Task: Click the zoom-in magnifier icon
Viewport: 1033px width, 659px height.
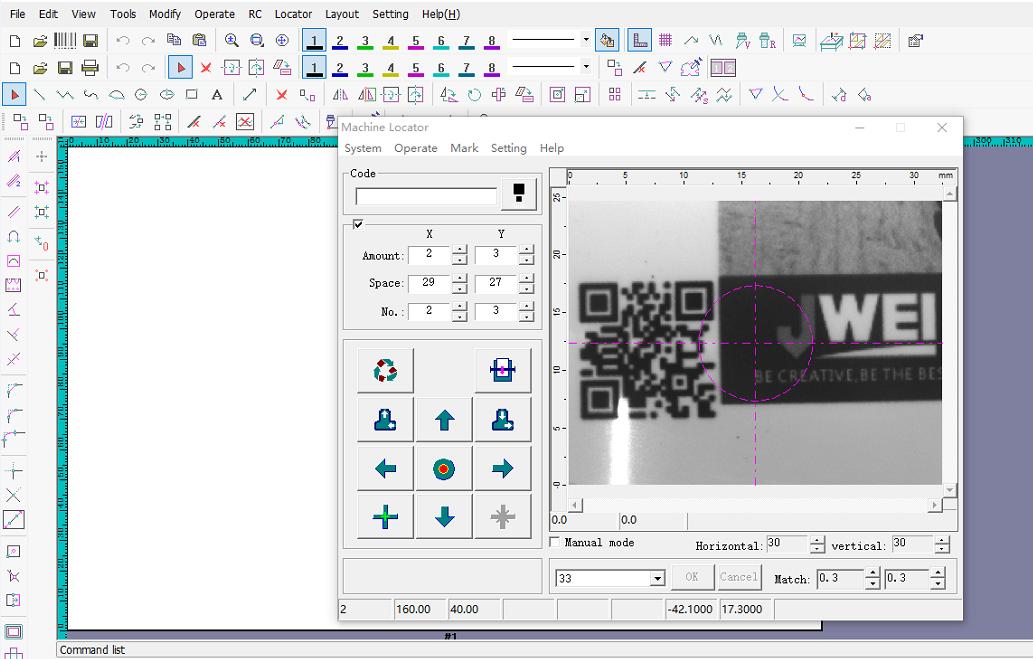Action: tap(231, 40)
